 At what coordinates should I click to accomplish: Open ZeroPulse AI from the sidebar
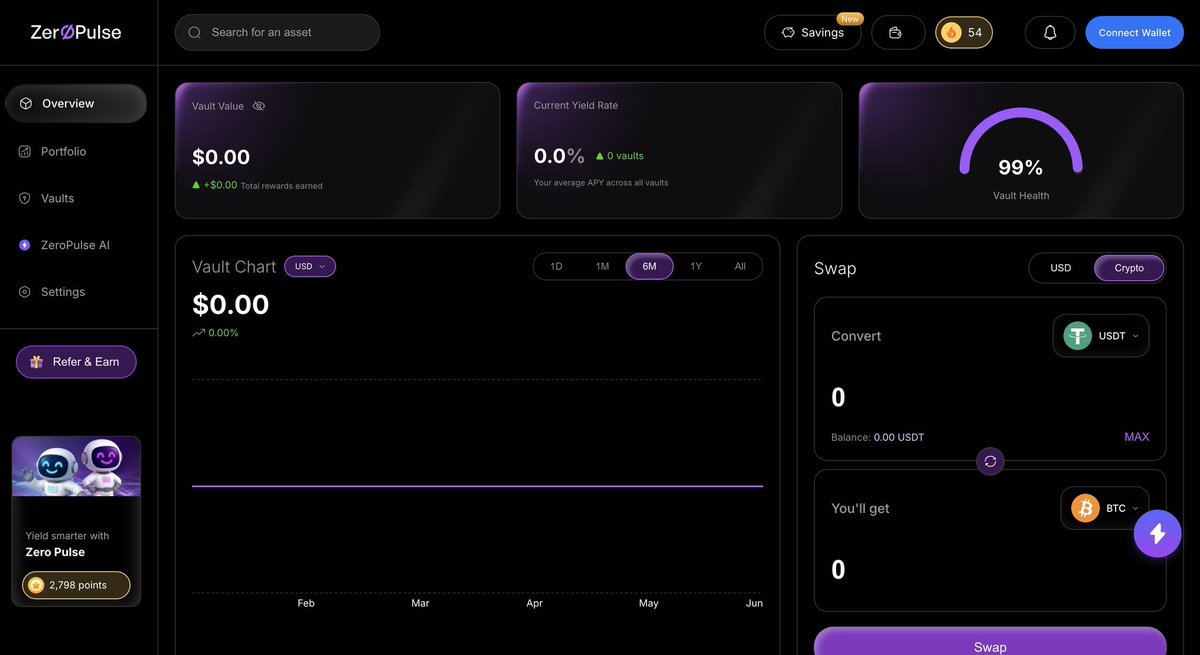point(73,244)
